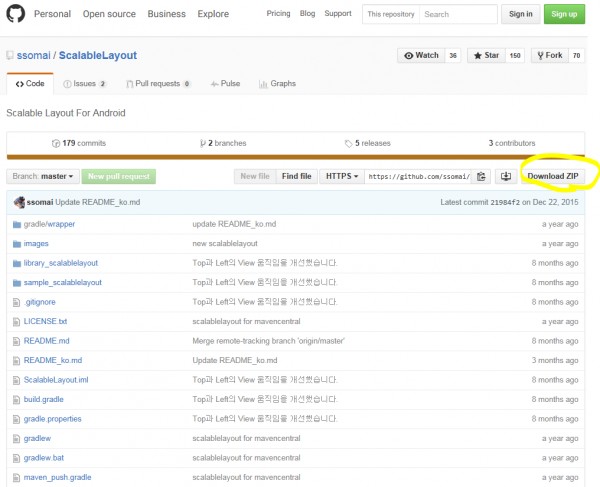The width and height of the screenshot is (600, 487).
Task: Switch to the Code tab
Action: coord(30,83)
